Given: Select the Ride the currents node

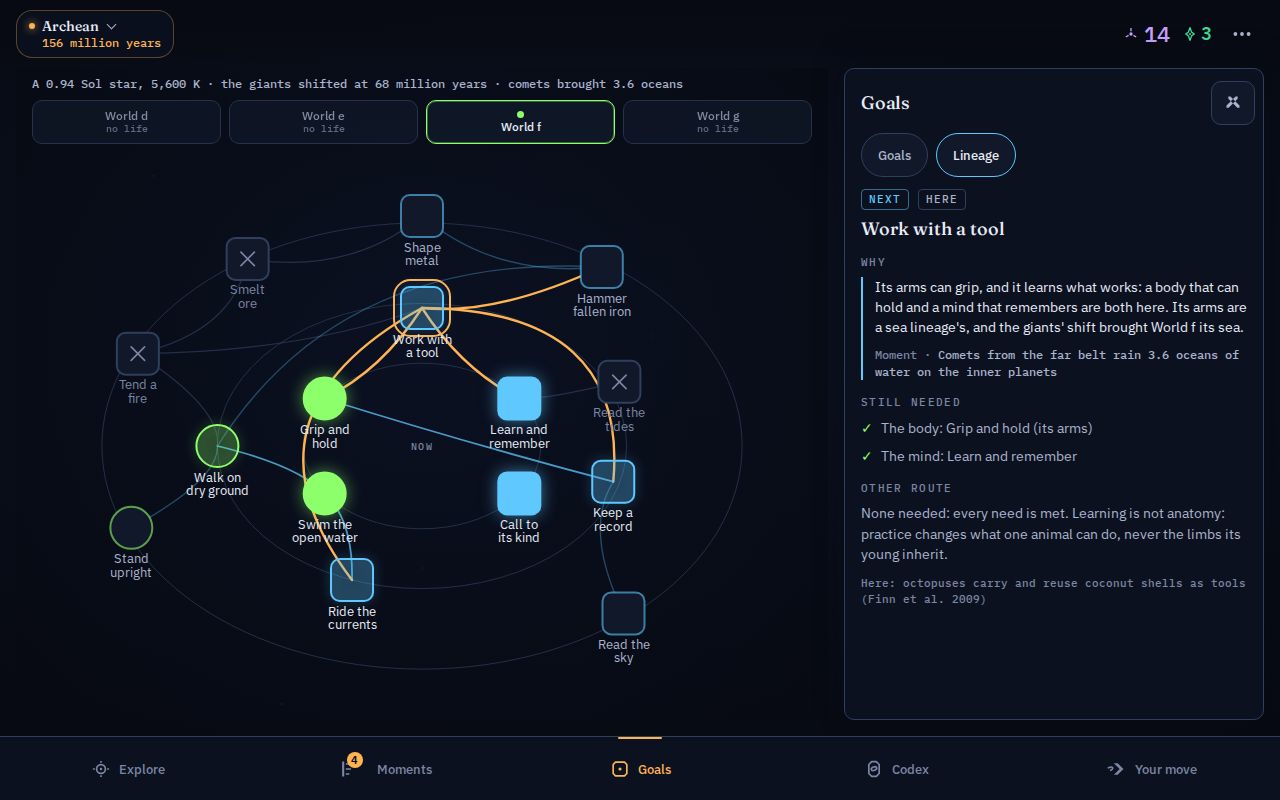Looking at the screenshot, I should (x=352, y=580).
